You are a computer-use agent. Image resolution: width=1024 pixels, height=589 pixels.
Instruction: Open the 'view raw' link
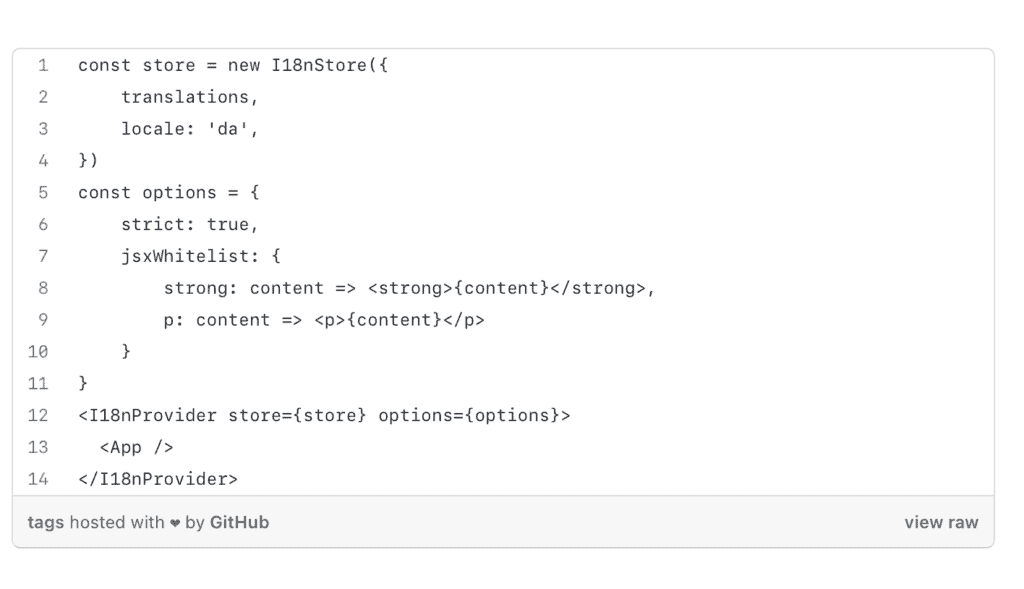pyautogui.click(x=941, y=522)
